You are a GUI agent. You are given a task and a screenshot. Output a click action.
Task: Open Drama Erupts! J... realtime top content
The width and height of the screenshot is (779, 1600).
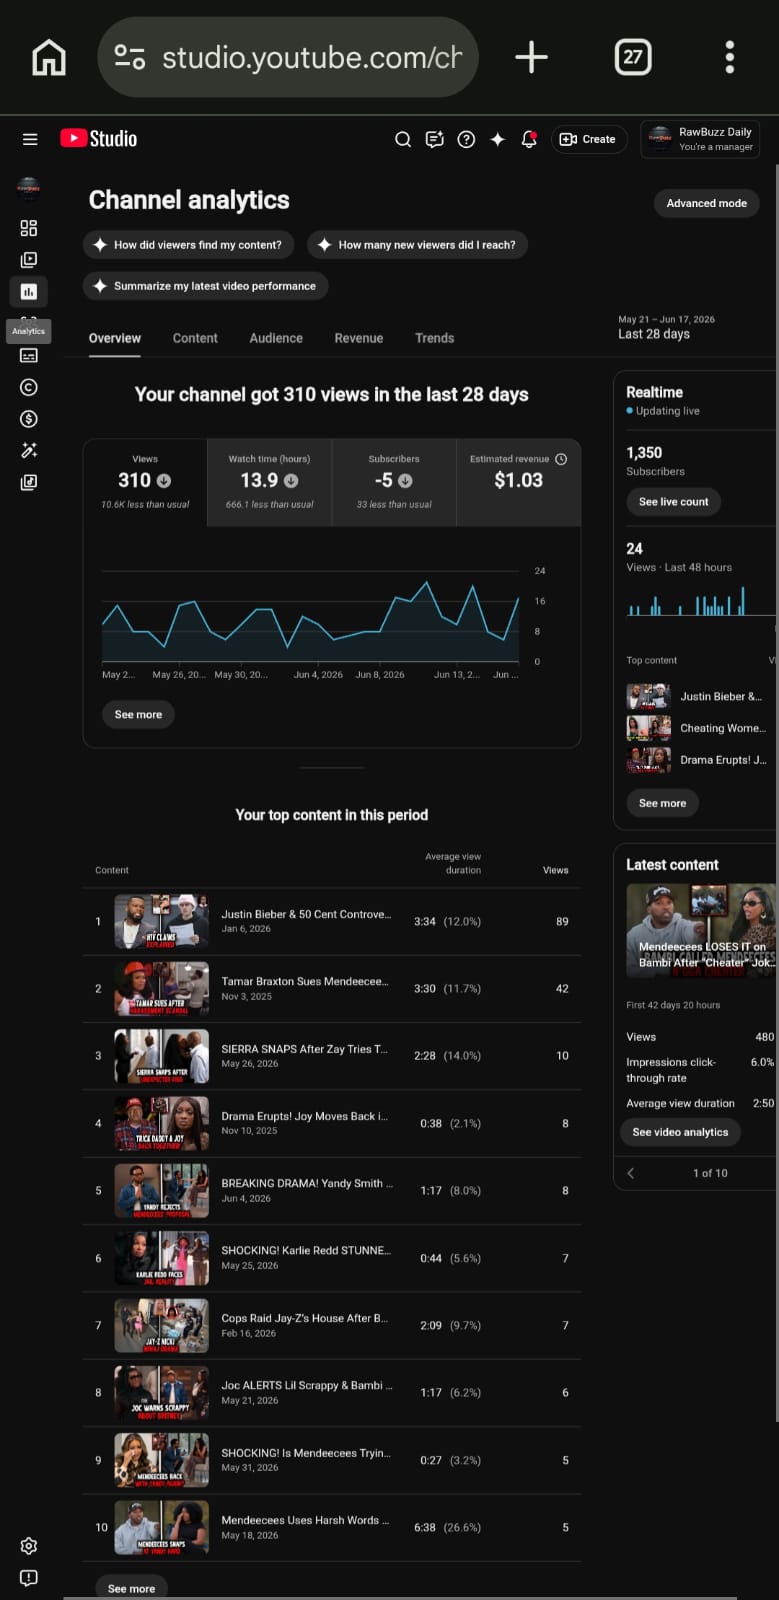[698, 760]
